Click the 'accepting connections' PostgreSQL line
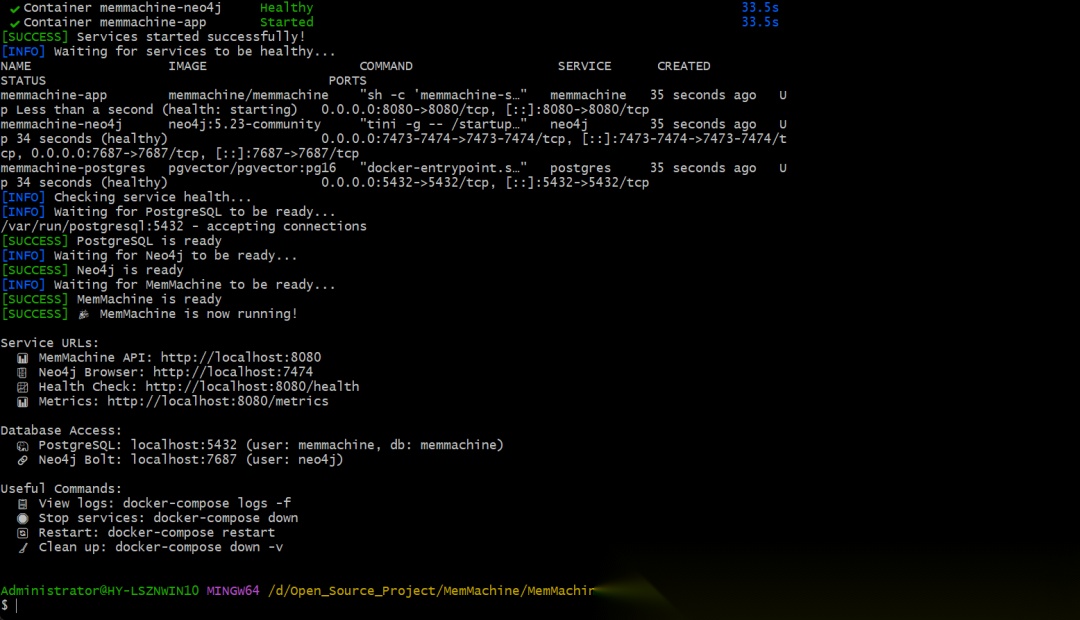The width and height of the screenshot is (1080, 620). (183, 227)
